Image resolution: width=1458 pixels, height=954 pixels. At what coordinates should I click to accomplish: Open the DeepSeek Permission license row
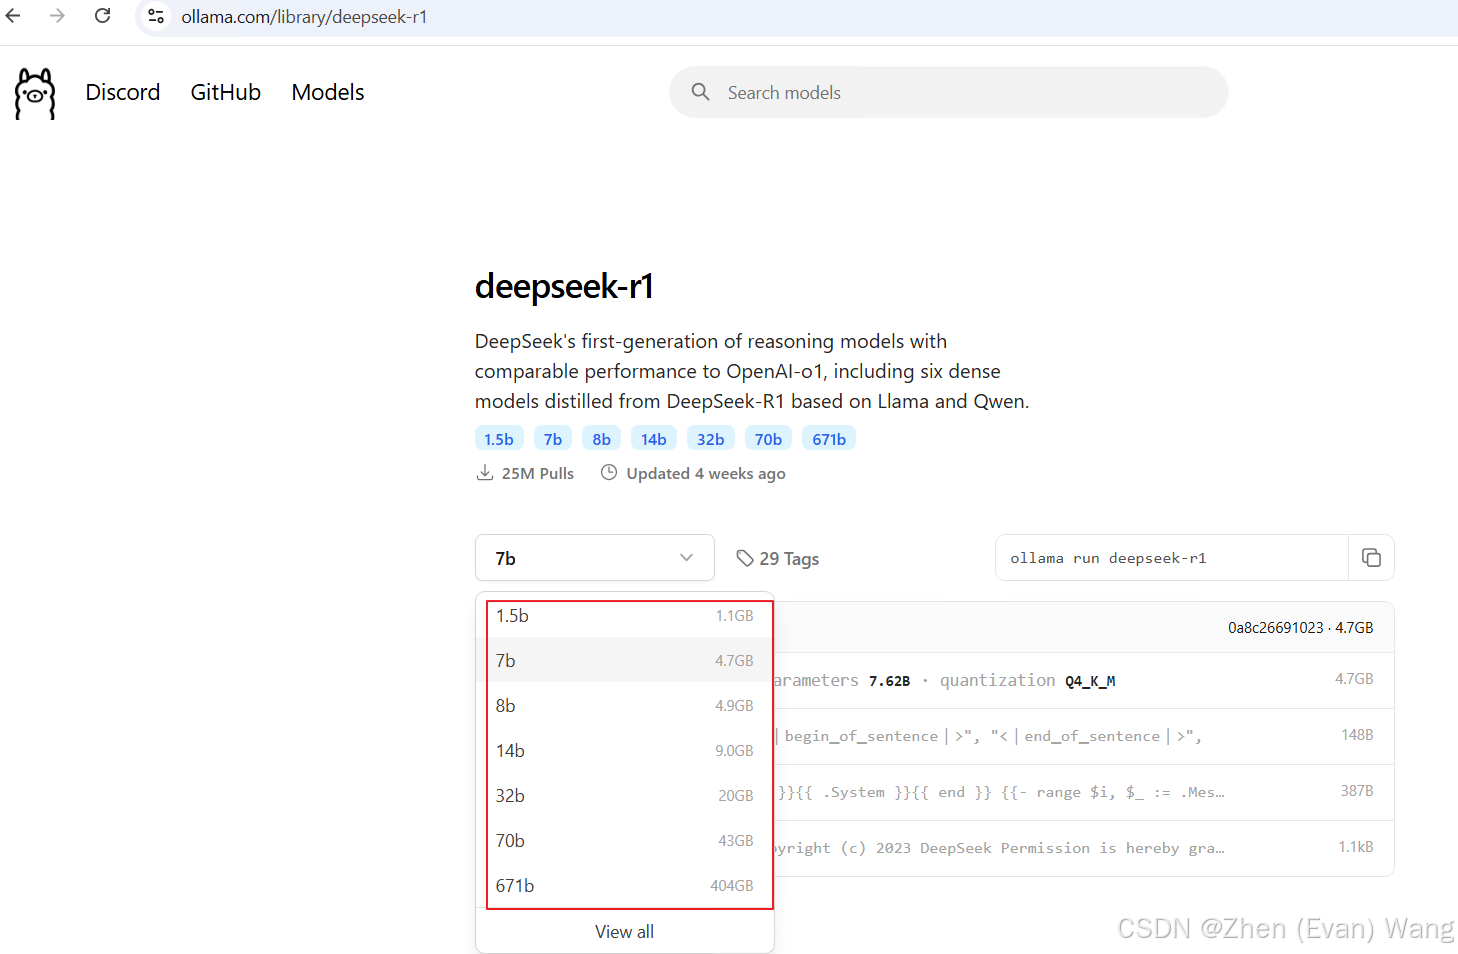[1083, 848]
